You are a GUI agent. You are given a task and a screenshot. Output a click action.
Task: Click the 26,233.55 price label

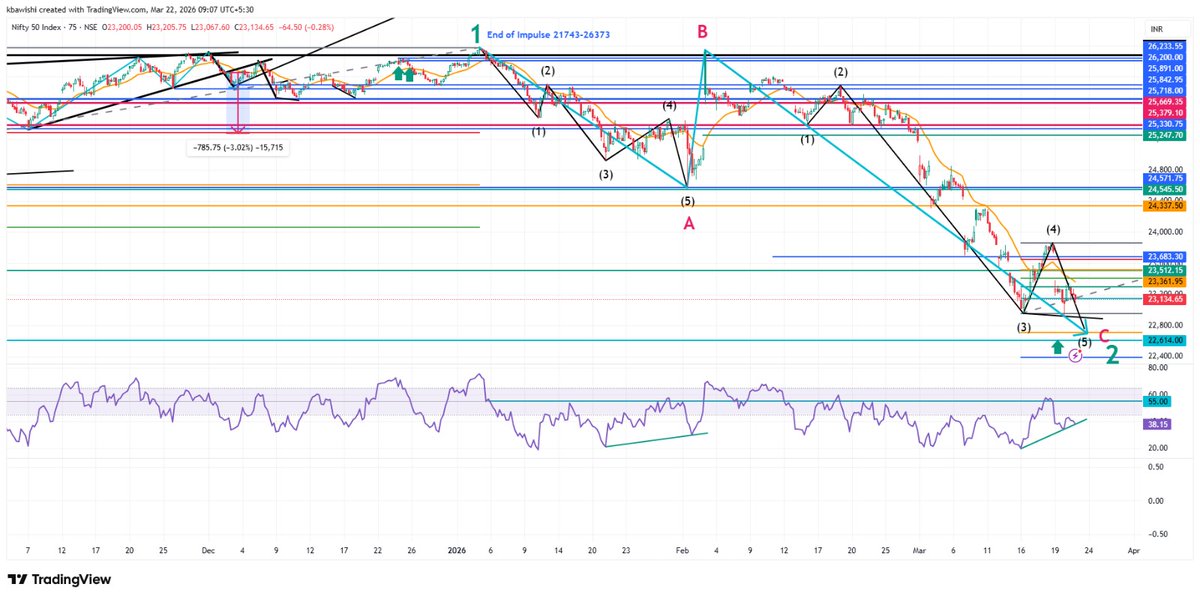(1166, 46)
